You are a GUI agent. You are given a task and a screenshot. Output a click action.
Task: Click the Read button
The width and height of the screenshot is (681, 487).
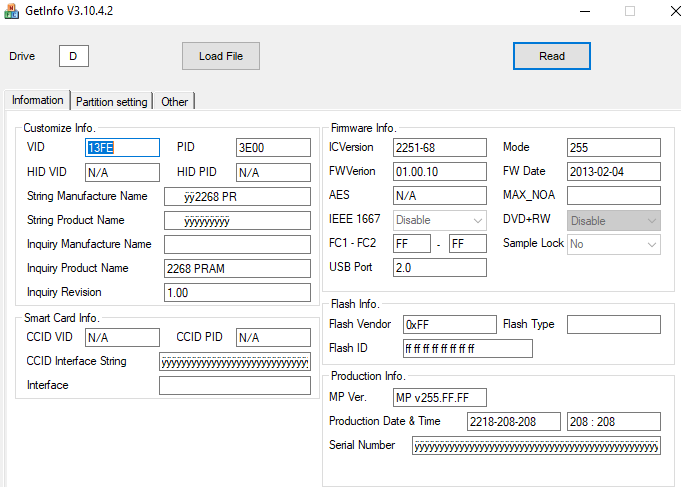(x=552, y=56)
